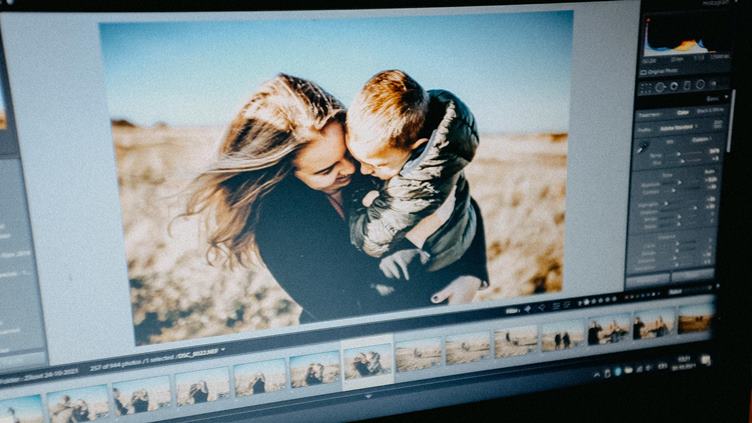This screenshot has height=423, width=752.
Task: Select the Adjustment Brush tool
Action: [x=714, y=83]
